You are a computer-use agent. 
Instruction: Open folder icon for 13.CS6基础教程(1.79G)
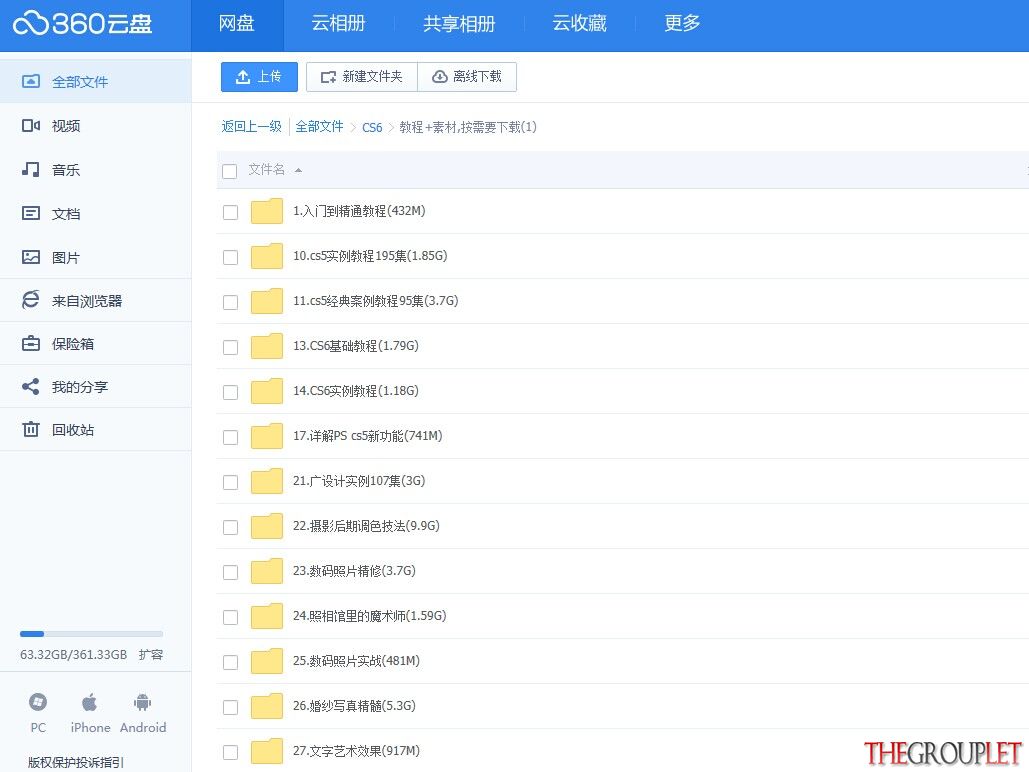click(267, 346)
